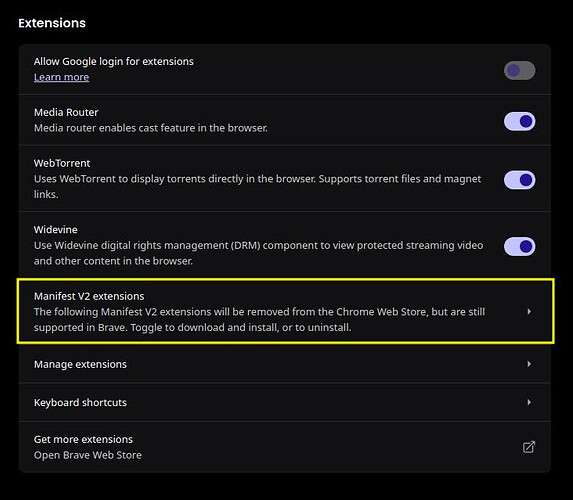Image resolution: width=573 pixels, height=500 pixels.
Task: Open the Learn more link
Action: click(61, 77)
